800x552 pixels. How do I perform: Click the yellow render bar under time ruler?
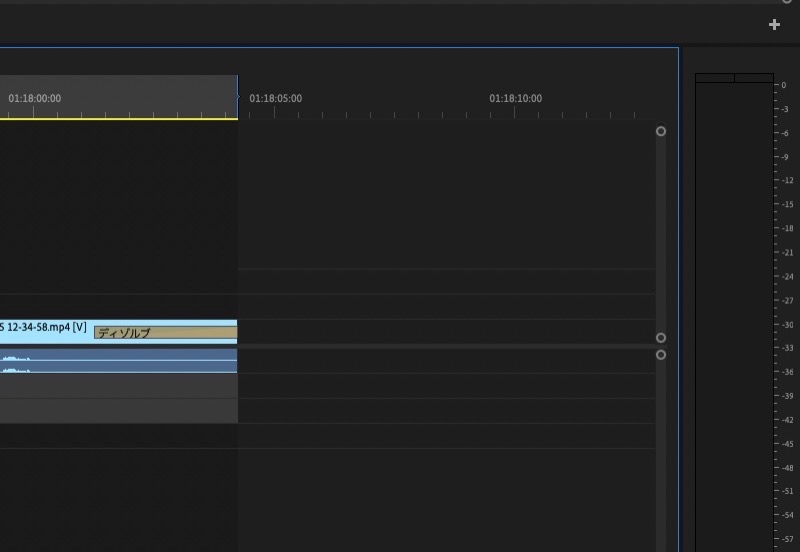(x=118, y=119)
